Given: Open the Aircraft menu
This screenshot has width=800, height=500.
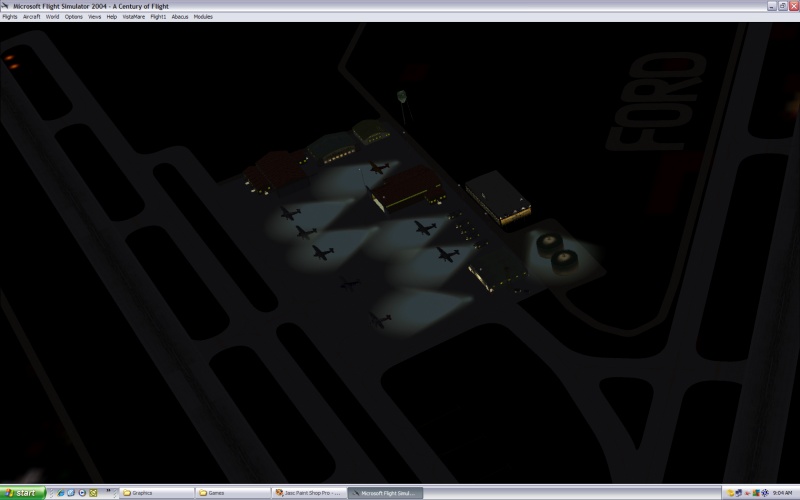Looking at the screenshot, I should pyautogui.click(x=31, y=17).
